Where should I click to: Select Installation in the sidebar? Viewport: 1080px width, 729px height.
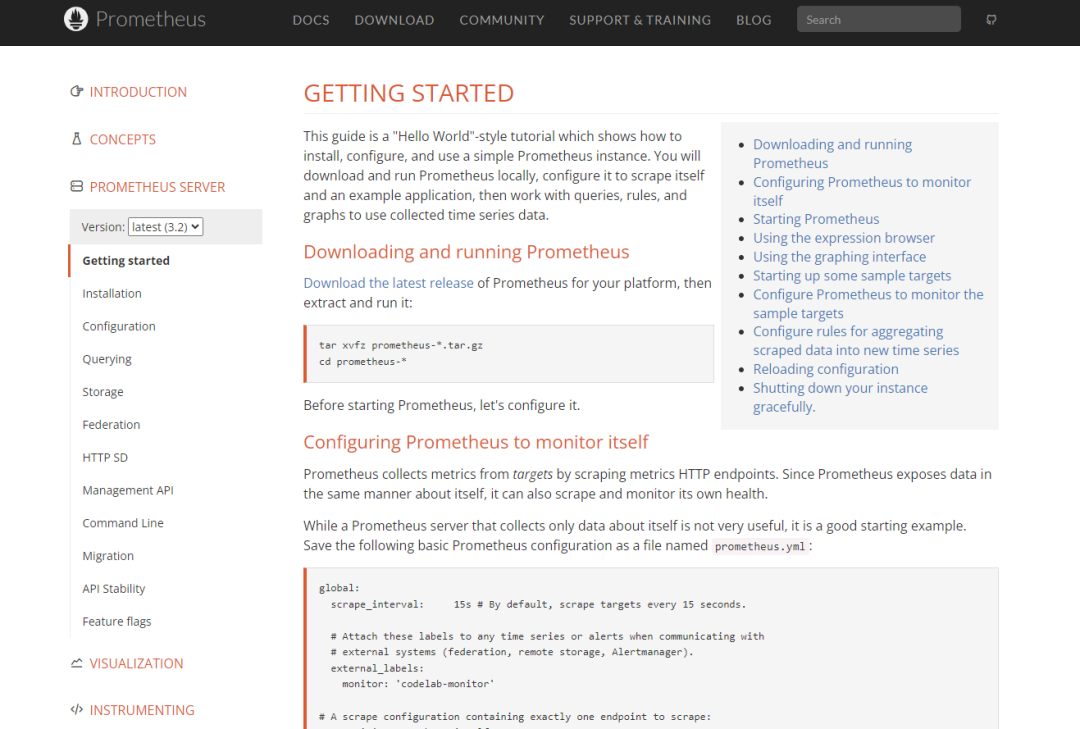(x=112, y=294)
